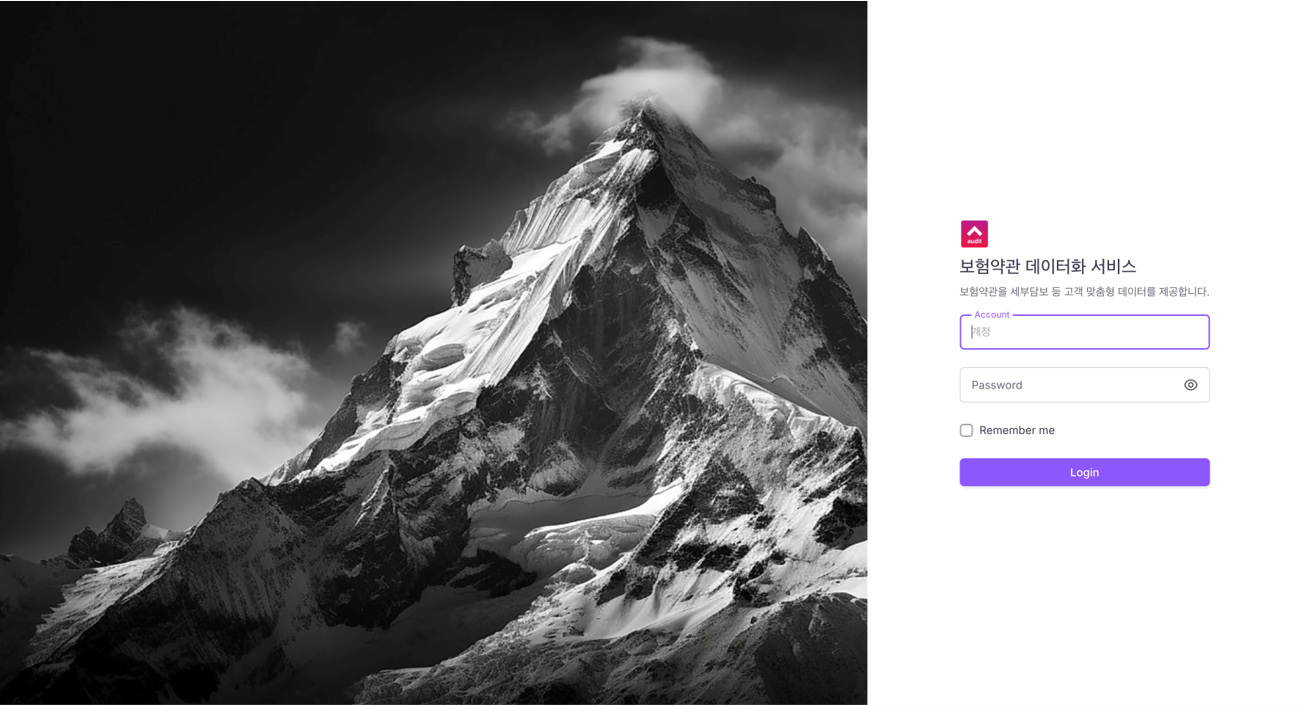
Task: Click the Login text on the button
Action: tap(1084, 472)
